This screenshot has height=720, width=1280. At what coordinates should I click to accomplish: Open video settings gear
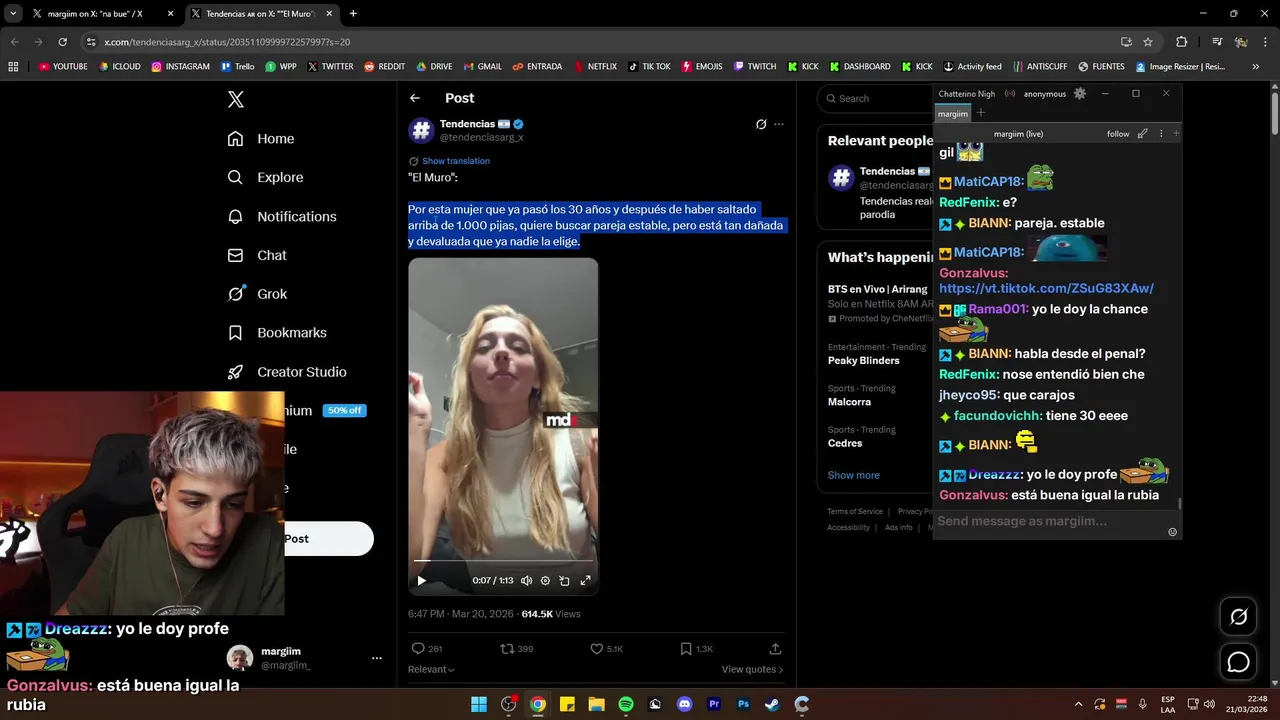pyautogui.click(x=545, y=580)
